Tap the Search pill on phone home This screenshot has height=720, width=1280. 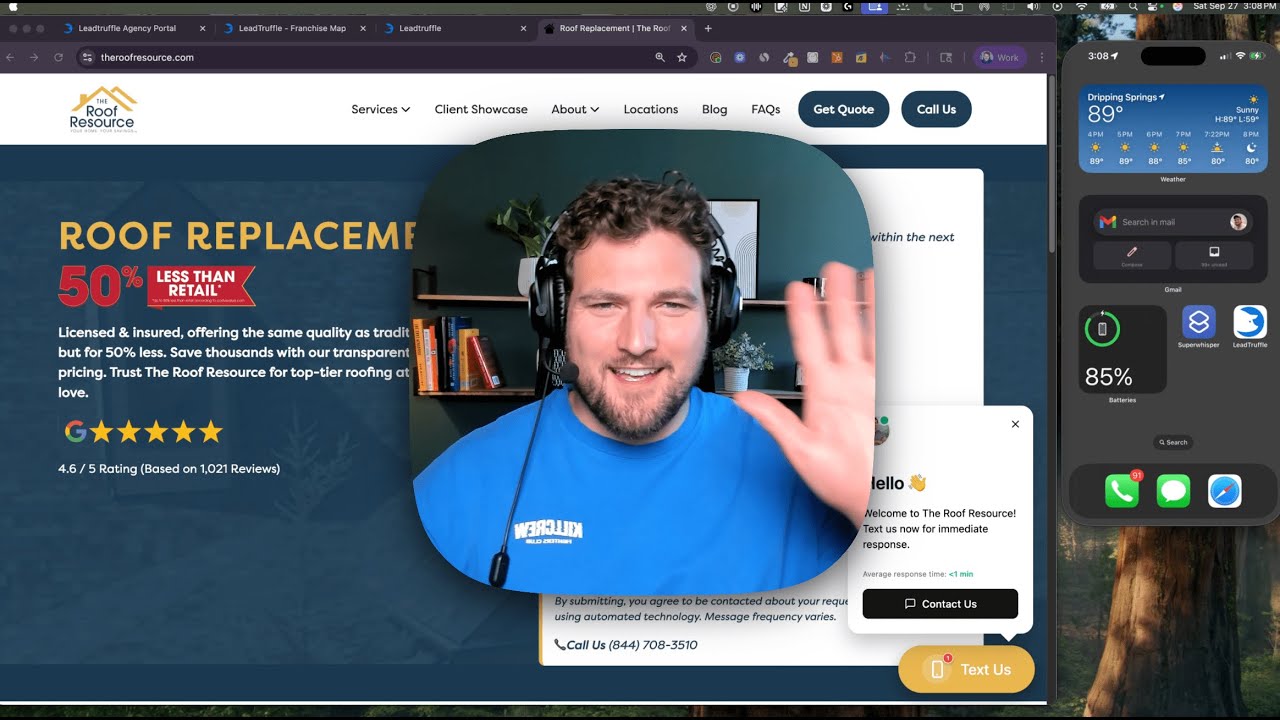click(x=1173, y=442)
